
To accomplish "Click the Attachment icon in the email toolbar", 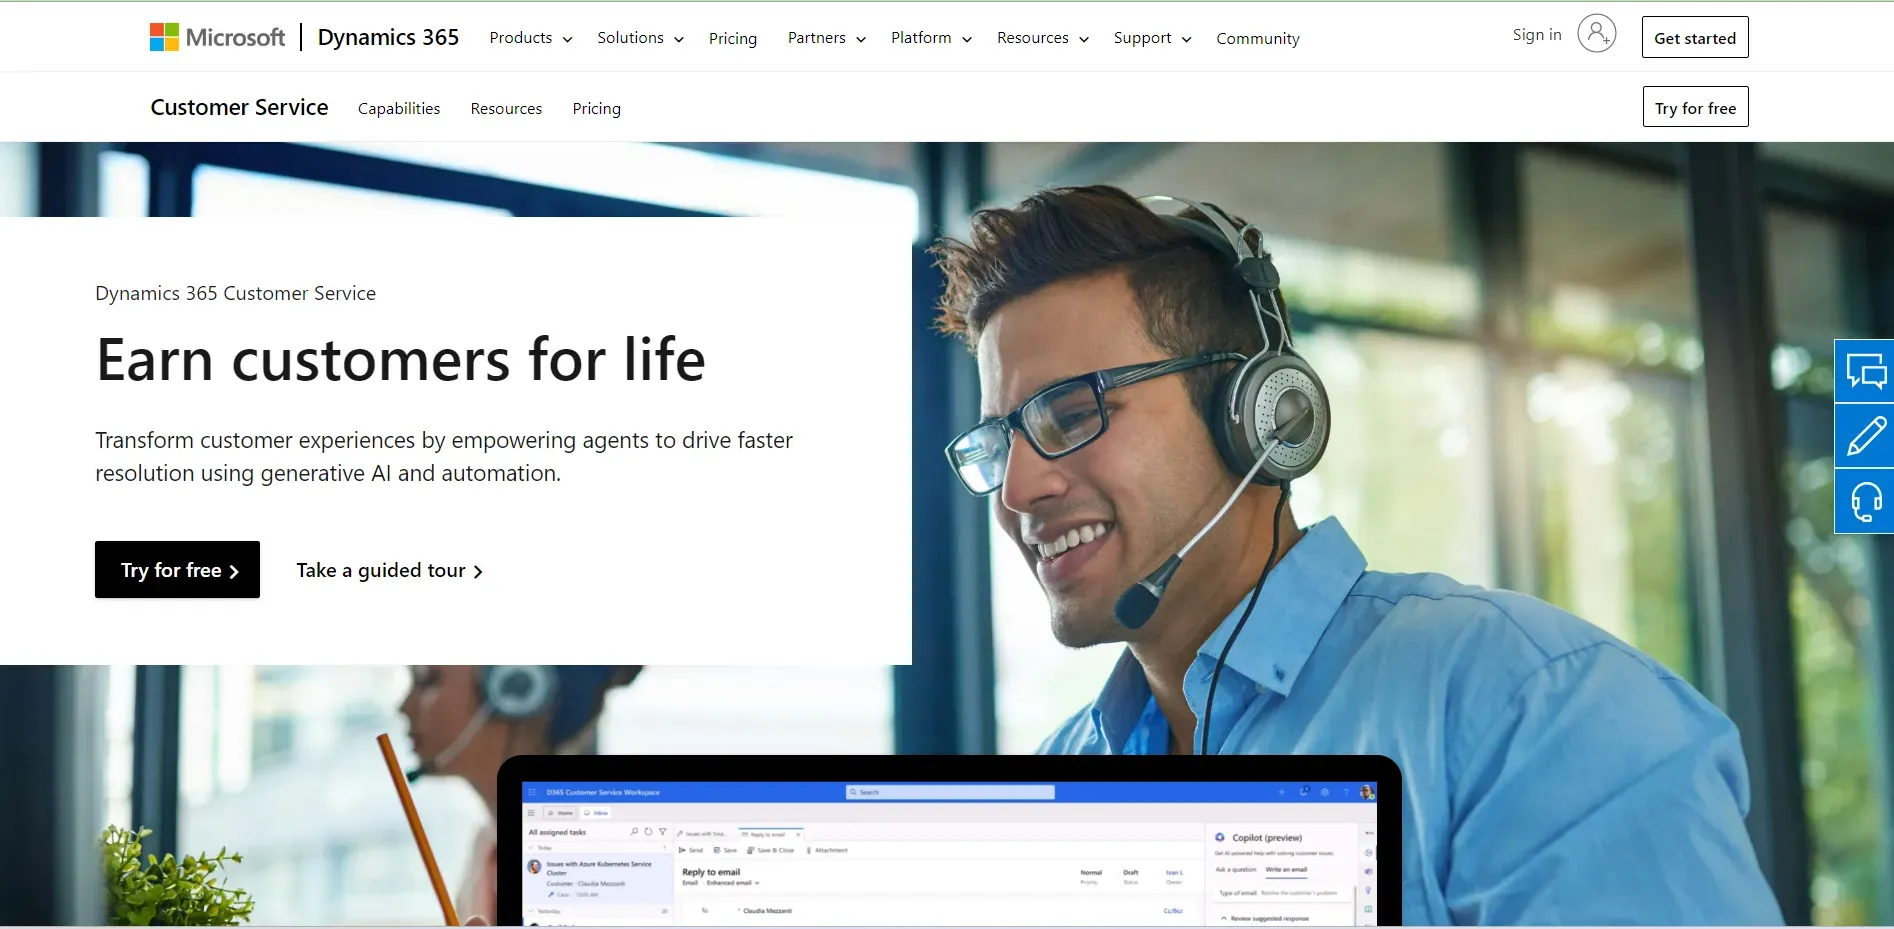I will (x=808, y=850).
